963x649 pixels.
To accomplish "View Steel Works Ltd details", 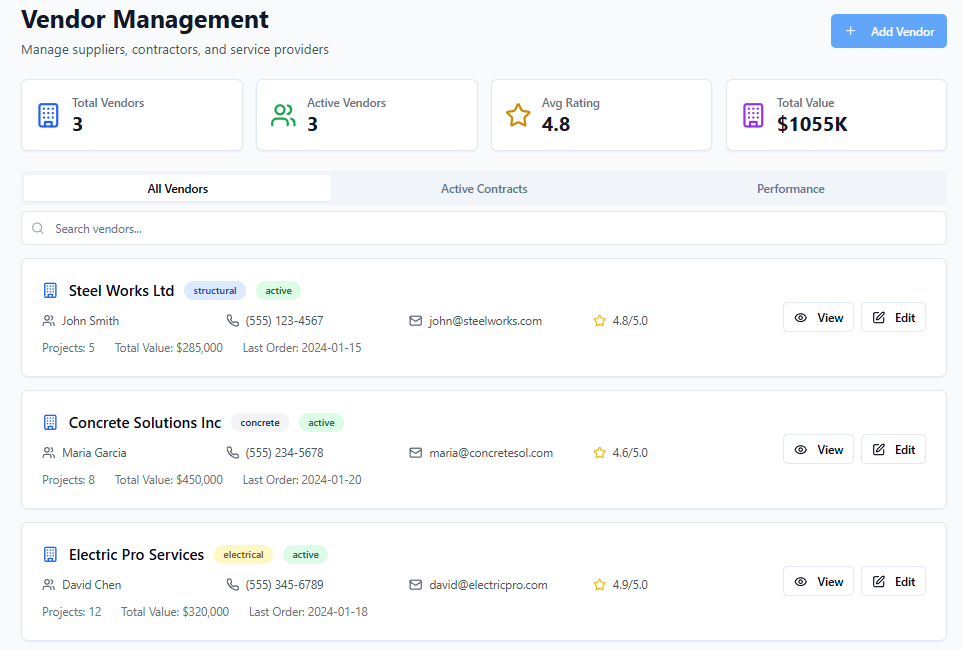I will click(x=818, y=317).
